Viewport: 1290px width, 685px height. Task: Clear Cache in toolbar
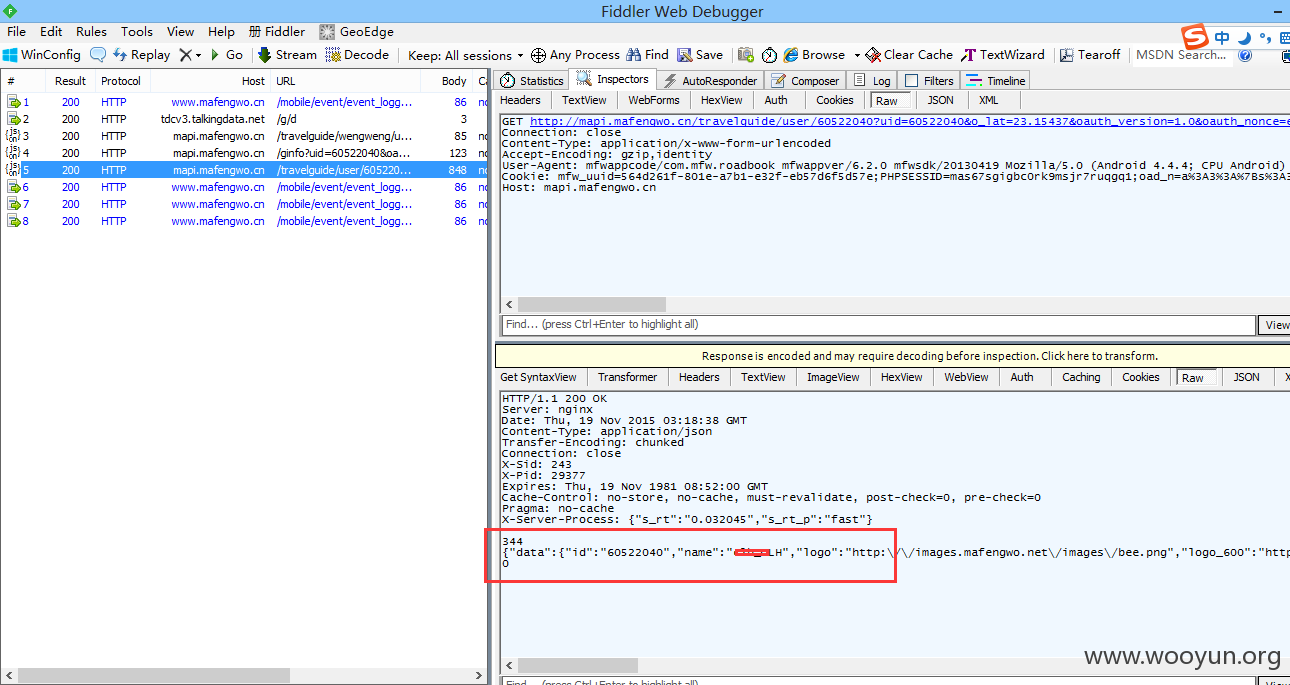point(909,55)
